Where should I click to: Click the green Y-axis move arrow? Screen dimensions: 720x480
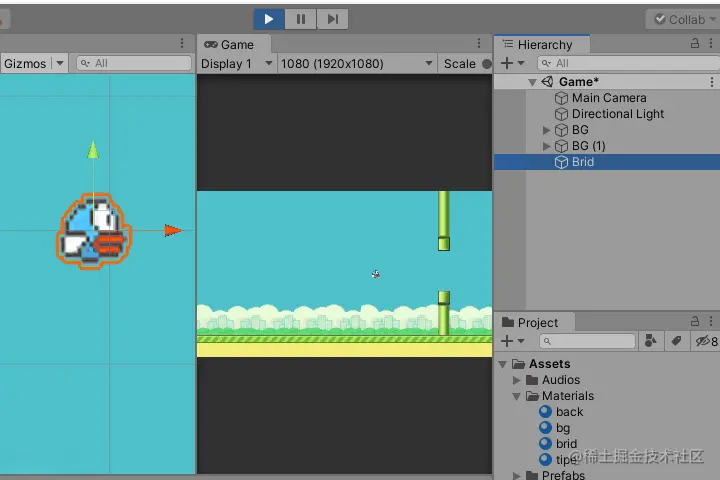pos(93,150)
